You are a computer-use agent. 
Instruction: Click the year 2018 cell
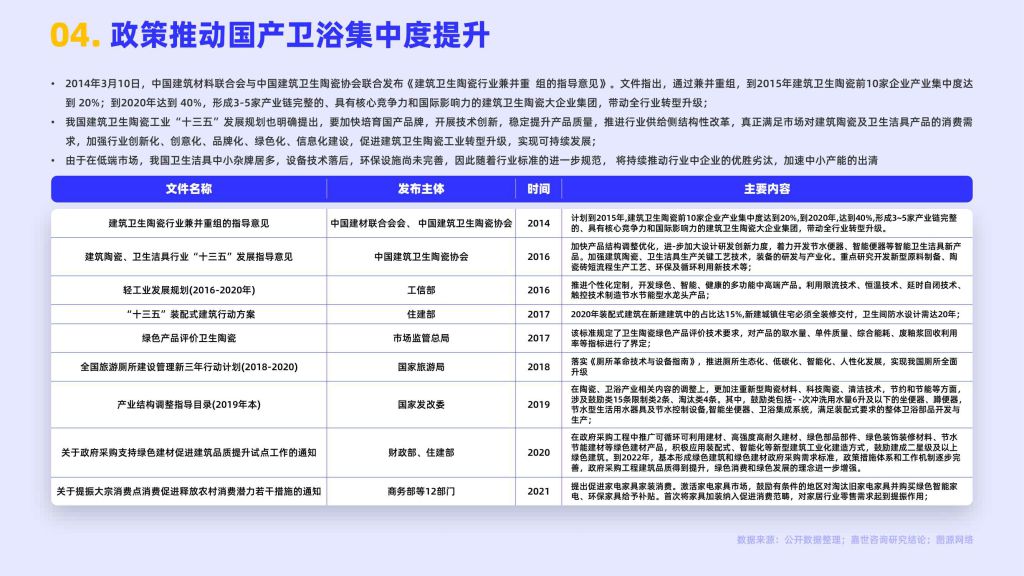(539, 367)
